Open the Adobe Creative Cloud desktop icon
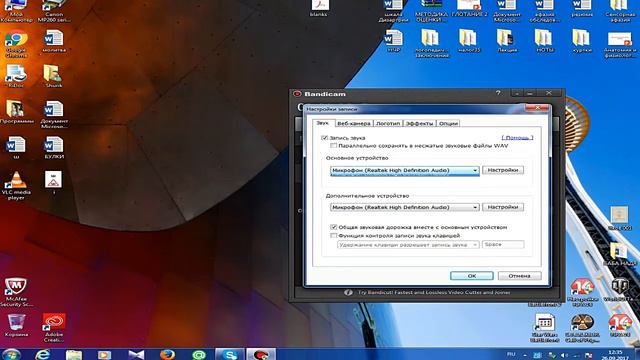 [x=54, y=327]
